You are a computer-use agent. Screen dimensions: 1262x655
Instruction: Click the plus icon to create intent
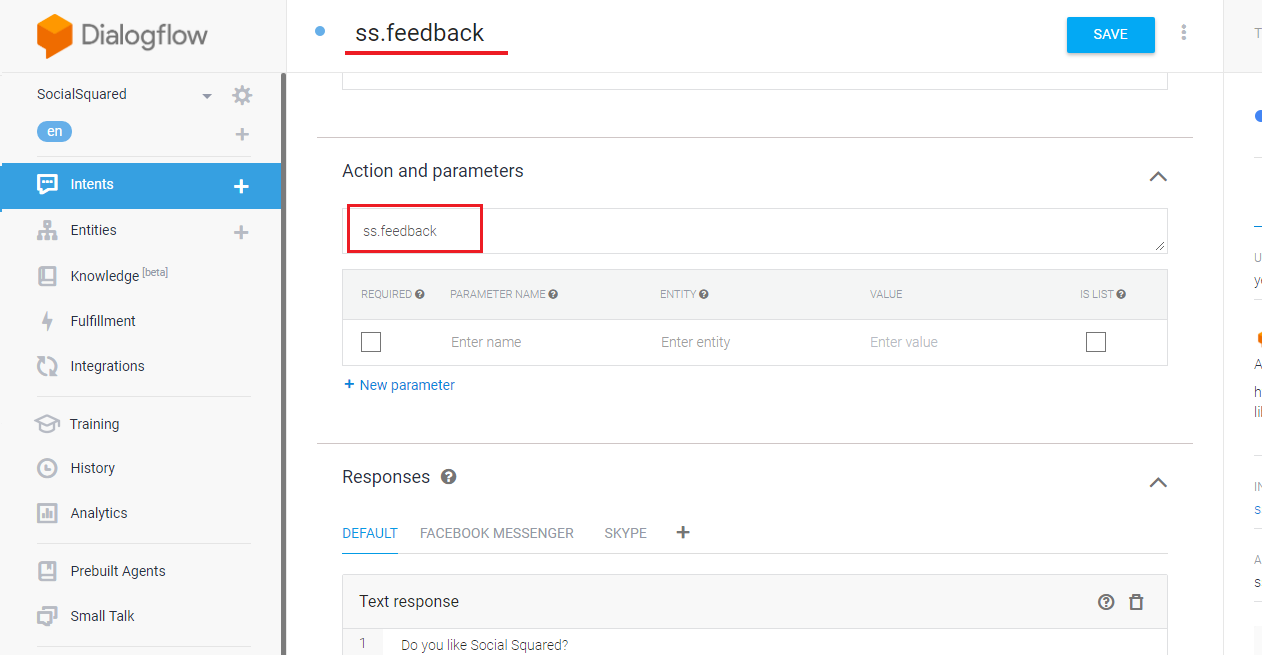pyautogui.click(x=241, y=186)
